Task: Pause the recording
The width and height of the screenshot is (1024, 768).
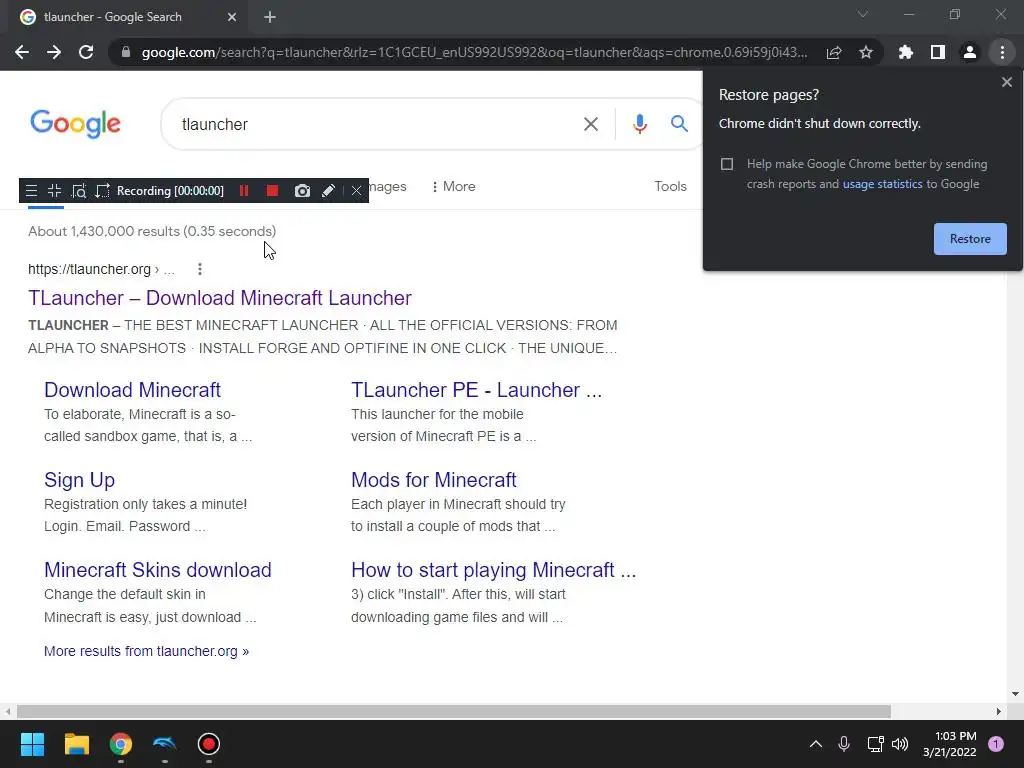Action: 244,191
